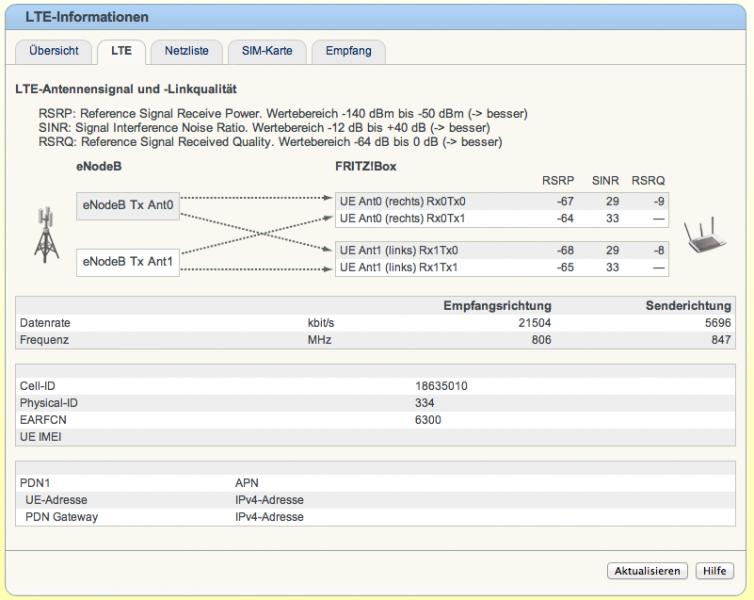The height and width of the screenshot is (600, 754).
Task: Click frequency value 806
Action: pyautogui.click(x=541, y=340)
